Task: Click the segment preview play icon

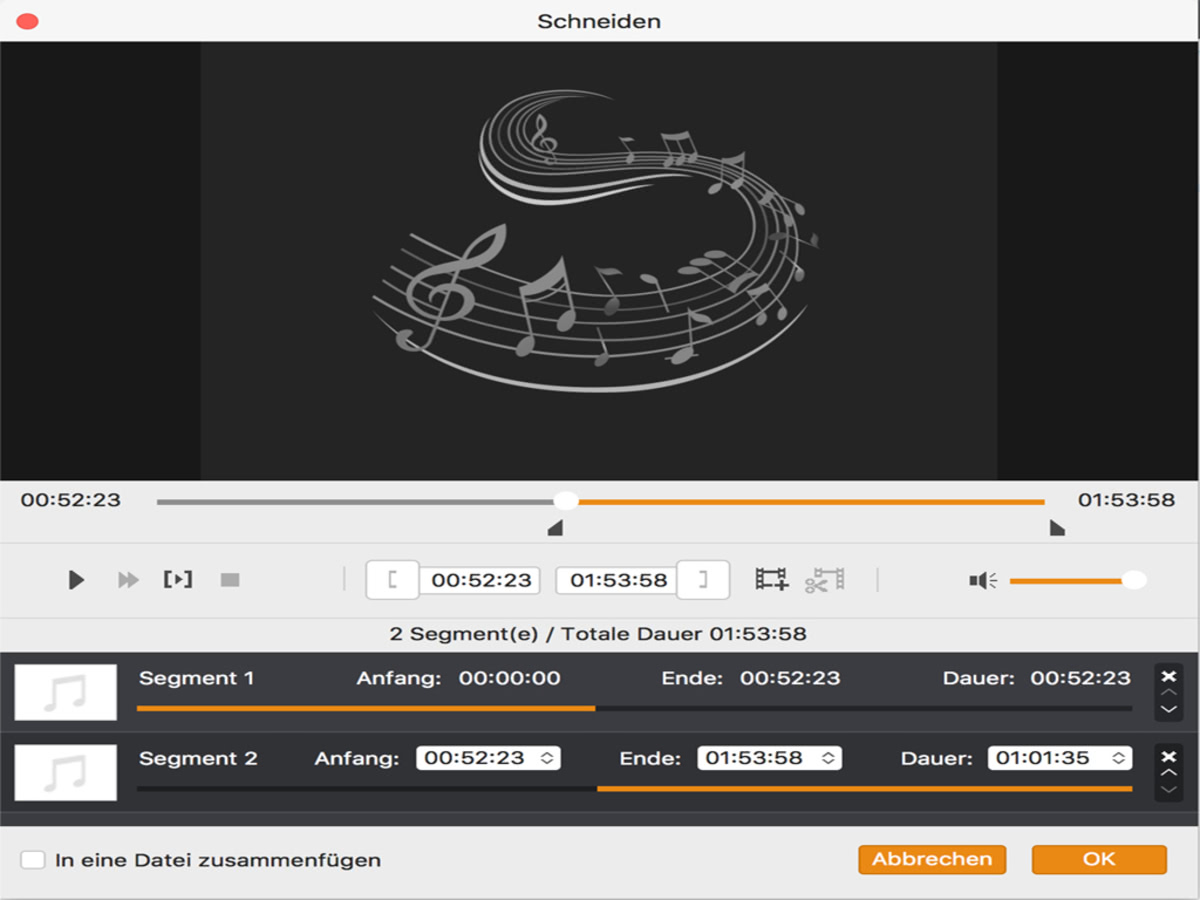Action: point(177,579)
